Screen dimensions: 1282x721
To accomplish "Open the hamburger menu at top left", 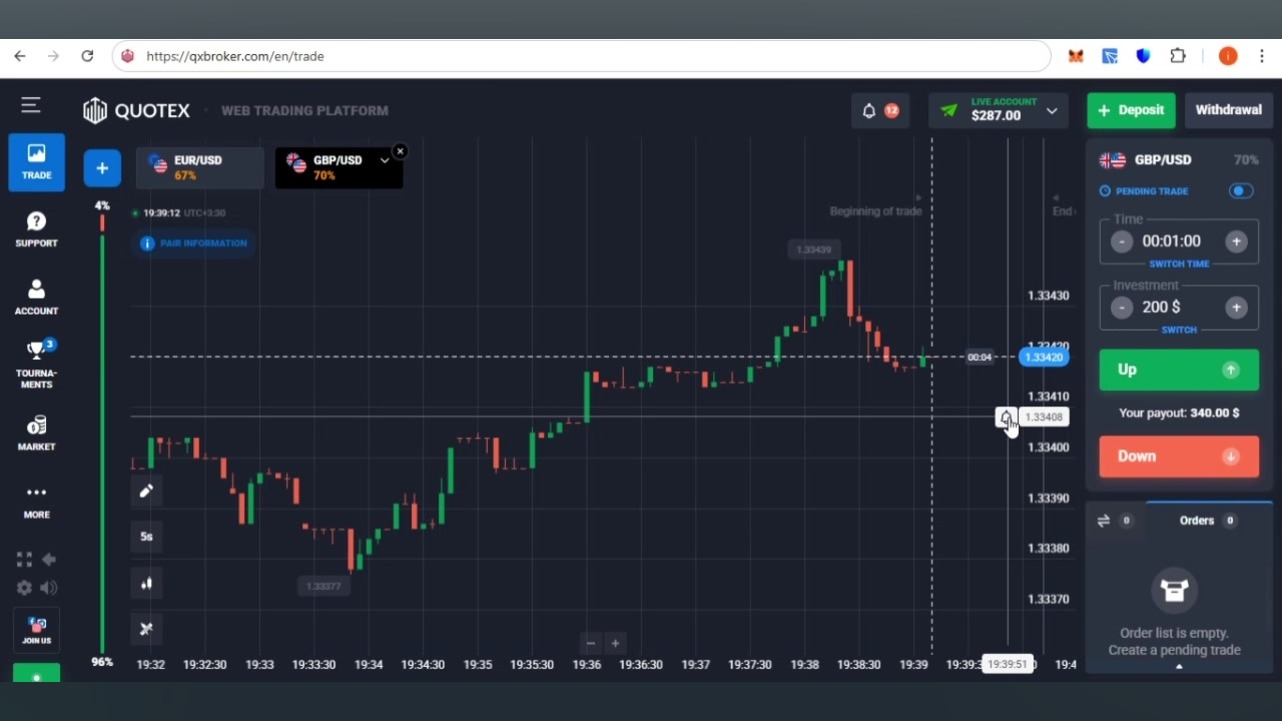I will (31, 105).
